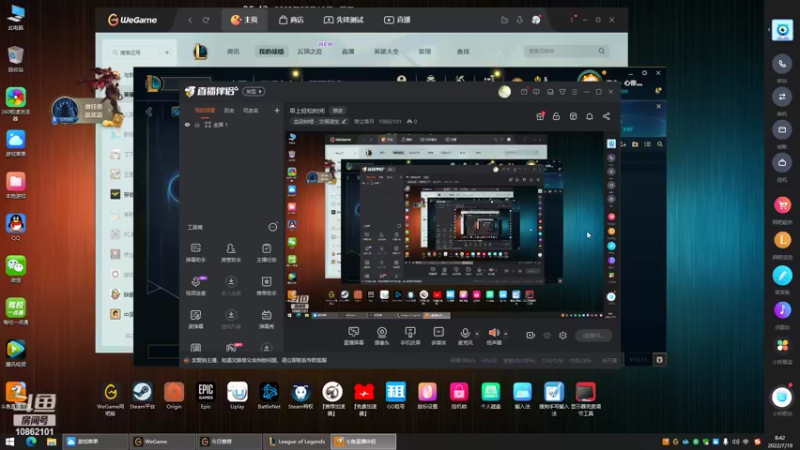The height and width of the screenshot is (450, 800).
Task: Open the 读弹幕 tool in the streaming toolbox
Action: [196, 319]
